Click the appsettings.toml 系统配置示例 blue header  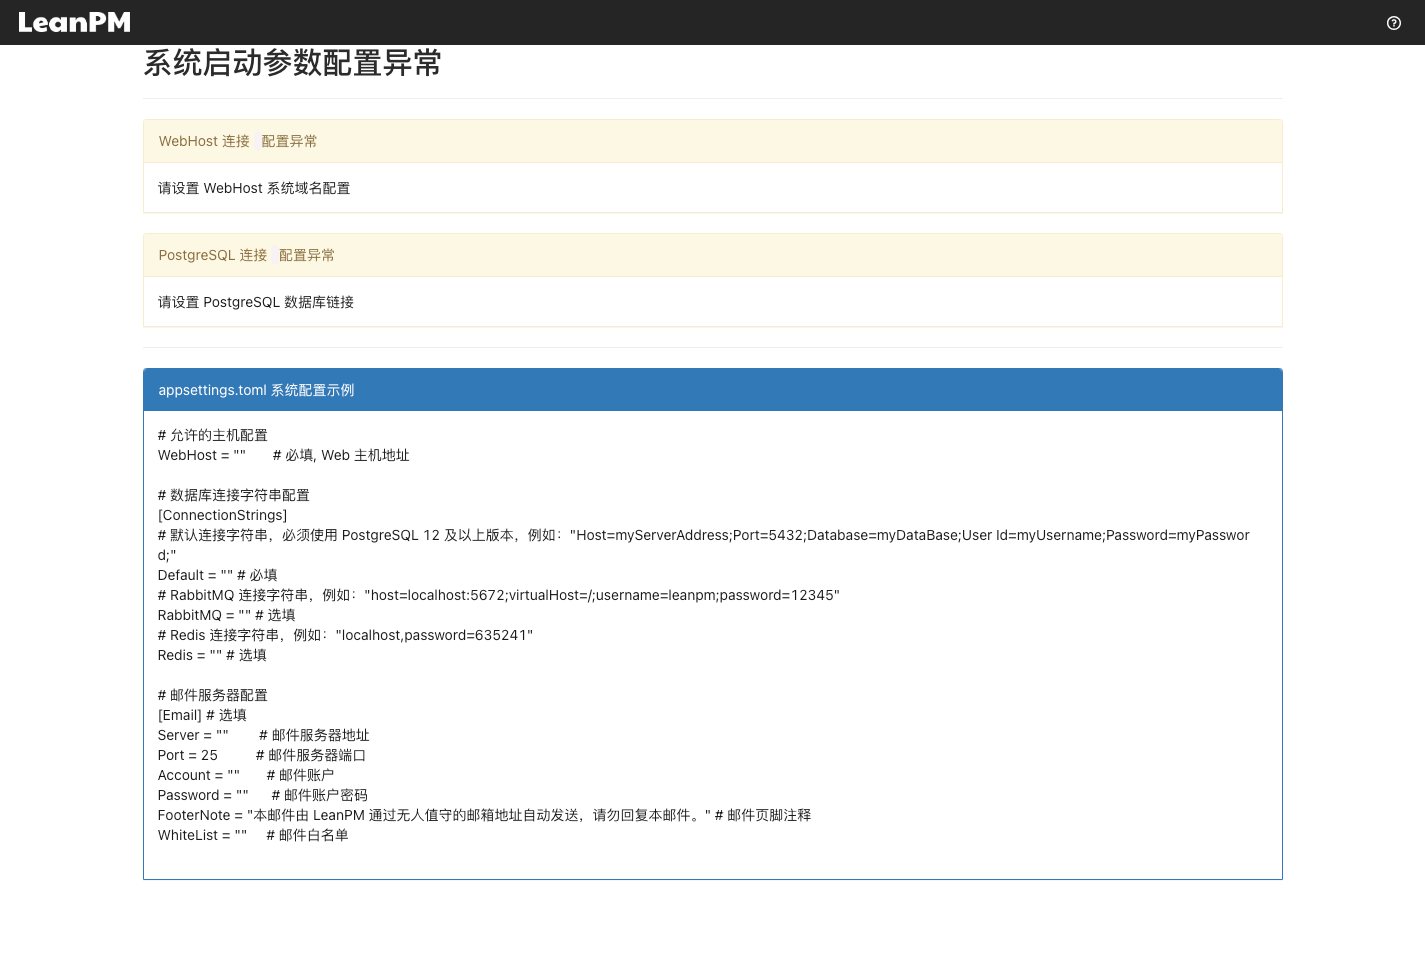coord(256,390)
